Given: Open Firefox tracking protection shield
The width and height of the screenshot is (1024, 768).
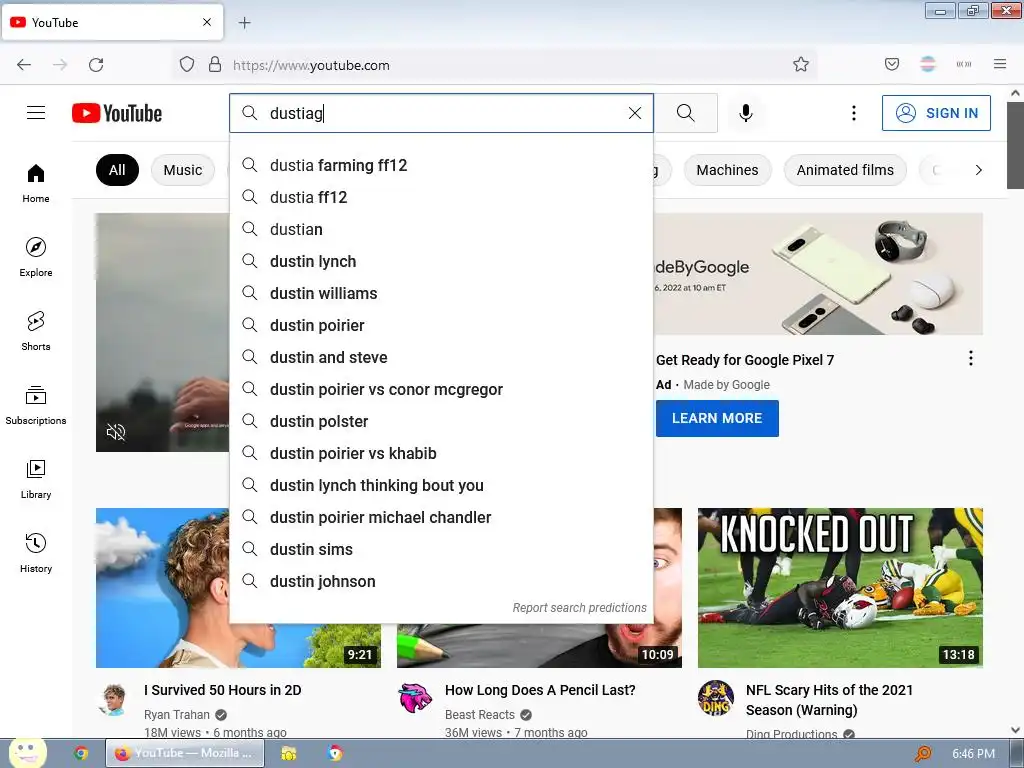Looking at the screenshot, I should point(187,64).
